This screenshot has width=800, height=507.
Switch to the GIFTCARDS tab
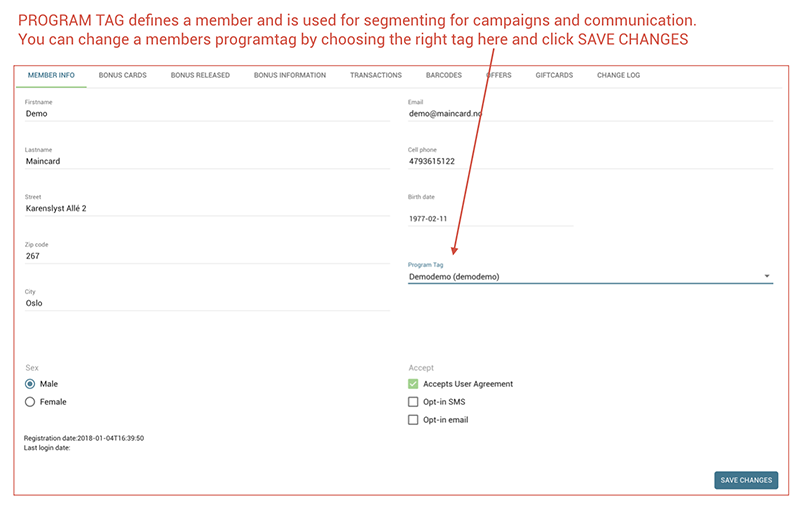[554, 75]
